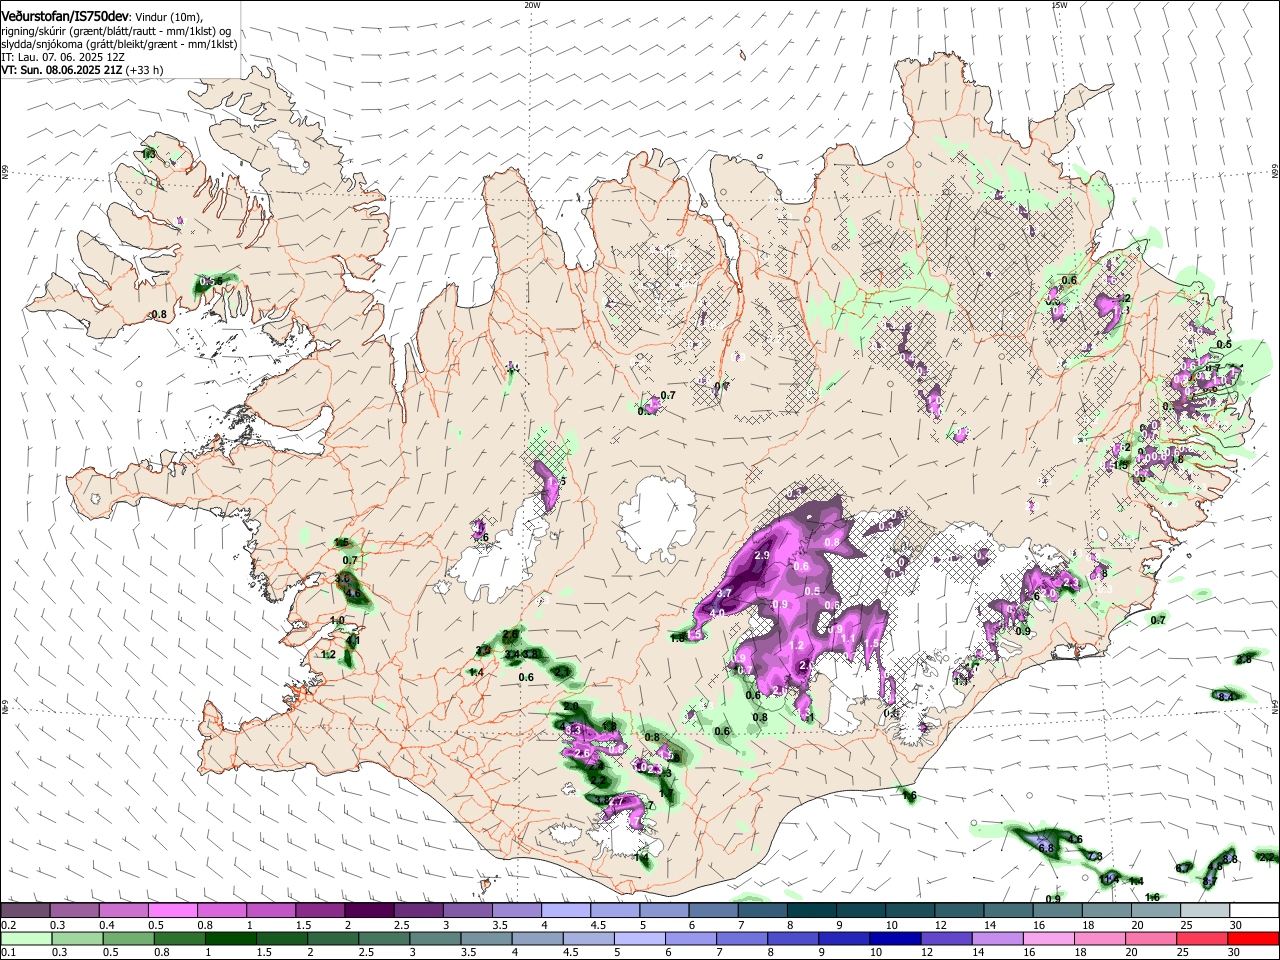
Task: Click the '4.0' precipitation value on the map
Action: coord(717,613)
